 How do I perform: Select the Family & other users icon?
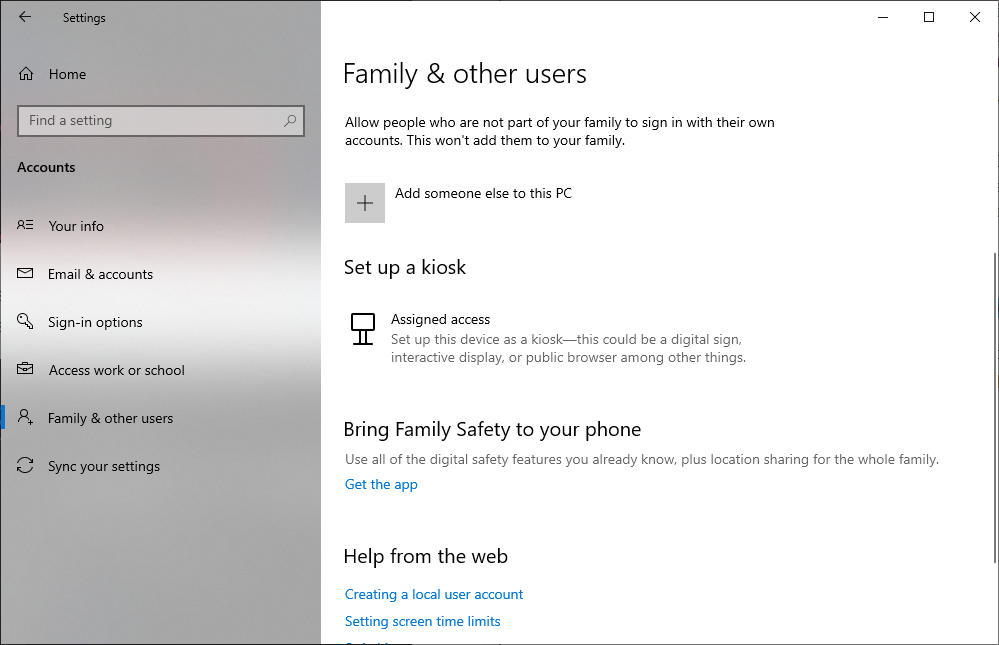[x=25, y=418]
